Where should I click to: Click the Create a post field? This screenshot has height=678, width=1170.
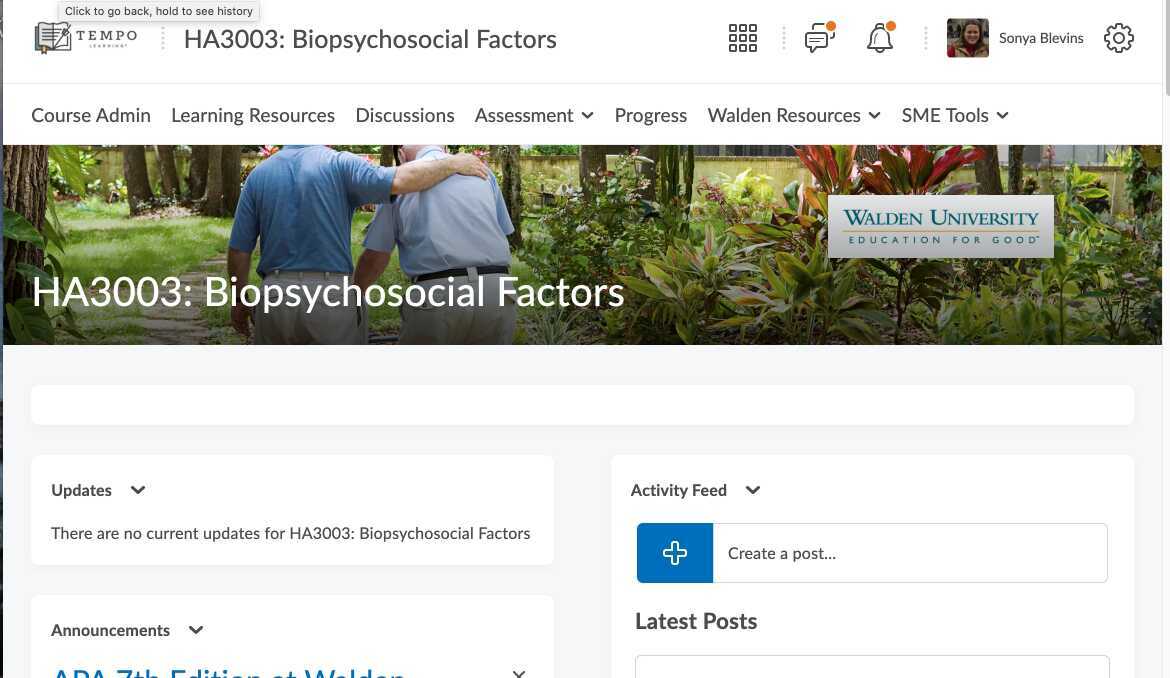910,553
